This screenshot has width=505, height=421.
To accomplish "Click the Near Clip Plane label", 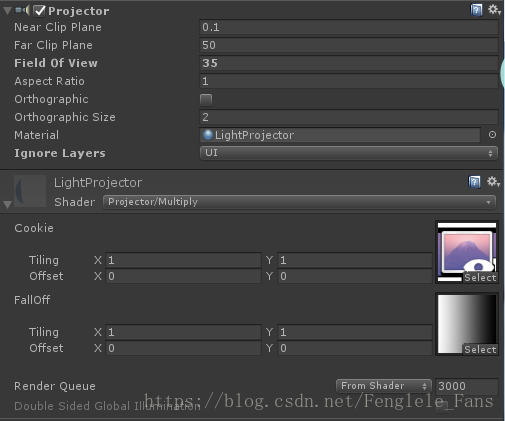I will pos(58,27).
